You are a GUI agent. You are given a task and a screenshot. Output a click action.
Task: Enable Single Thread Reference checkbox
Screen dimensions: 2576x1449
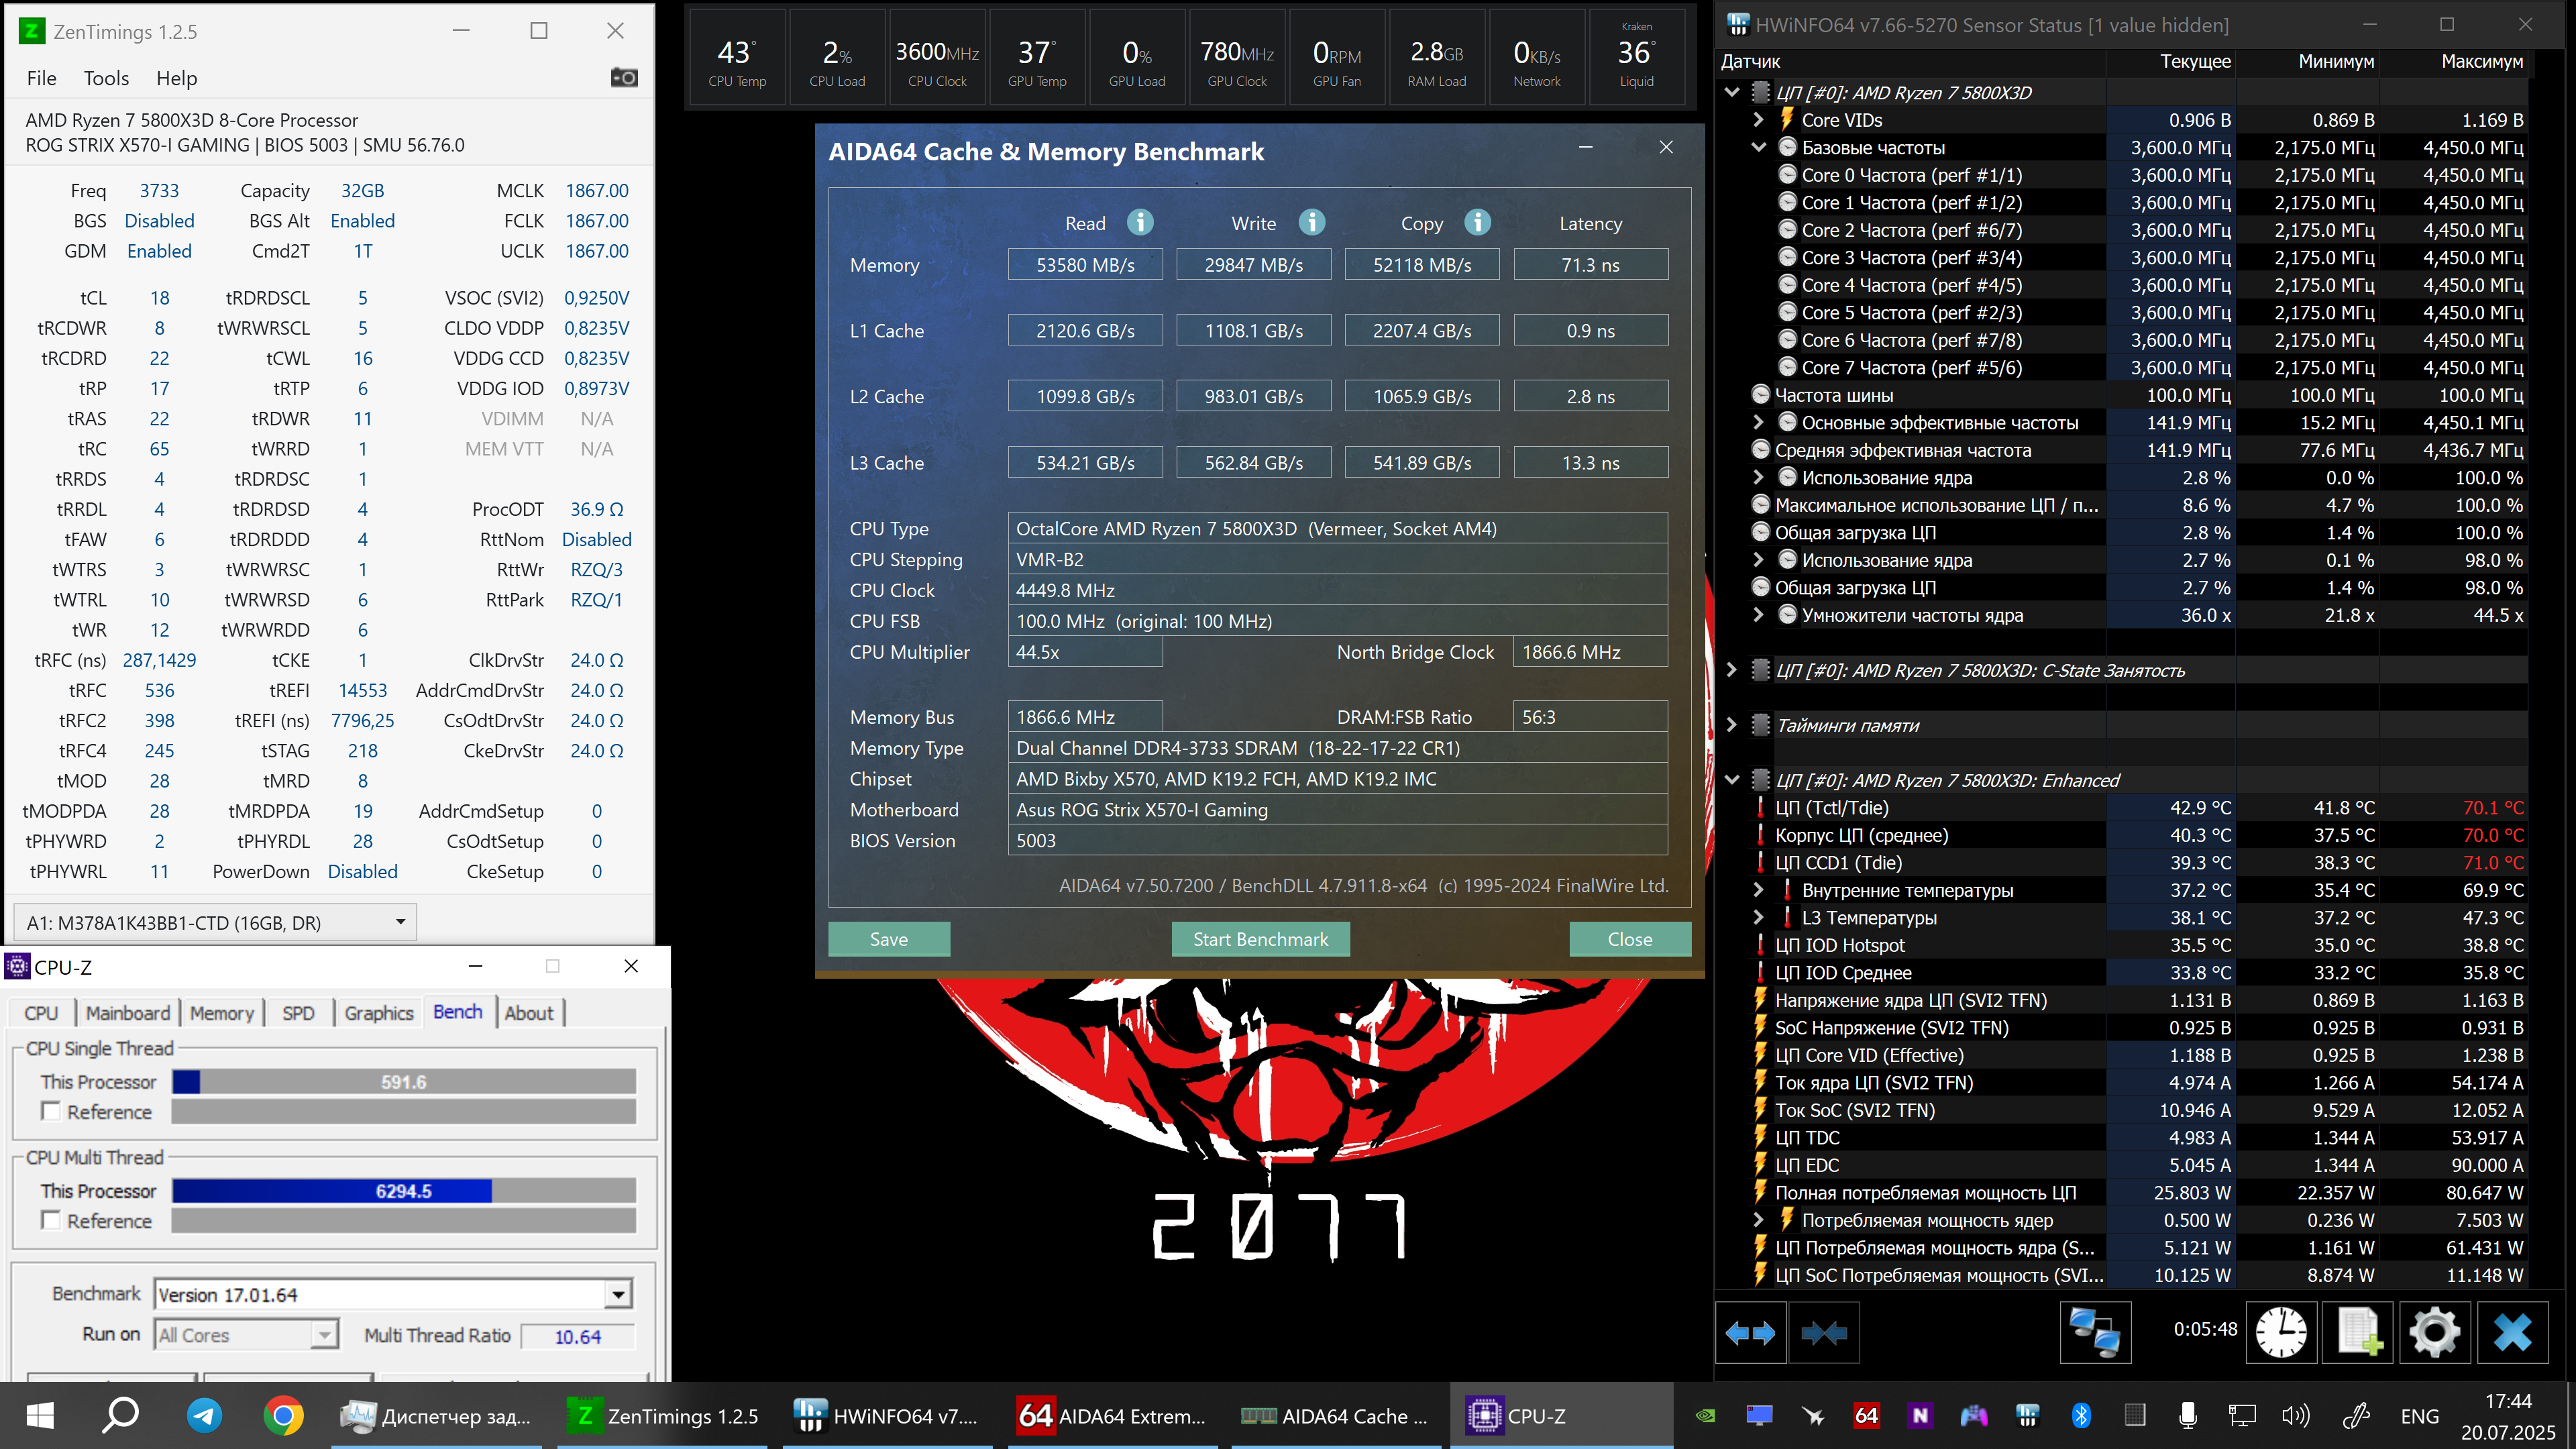[x=51, y=1111]
